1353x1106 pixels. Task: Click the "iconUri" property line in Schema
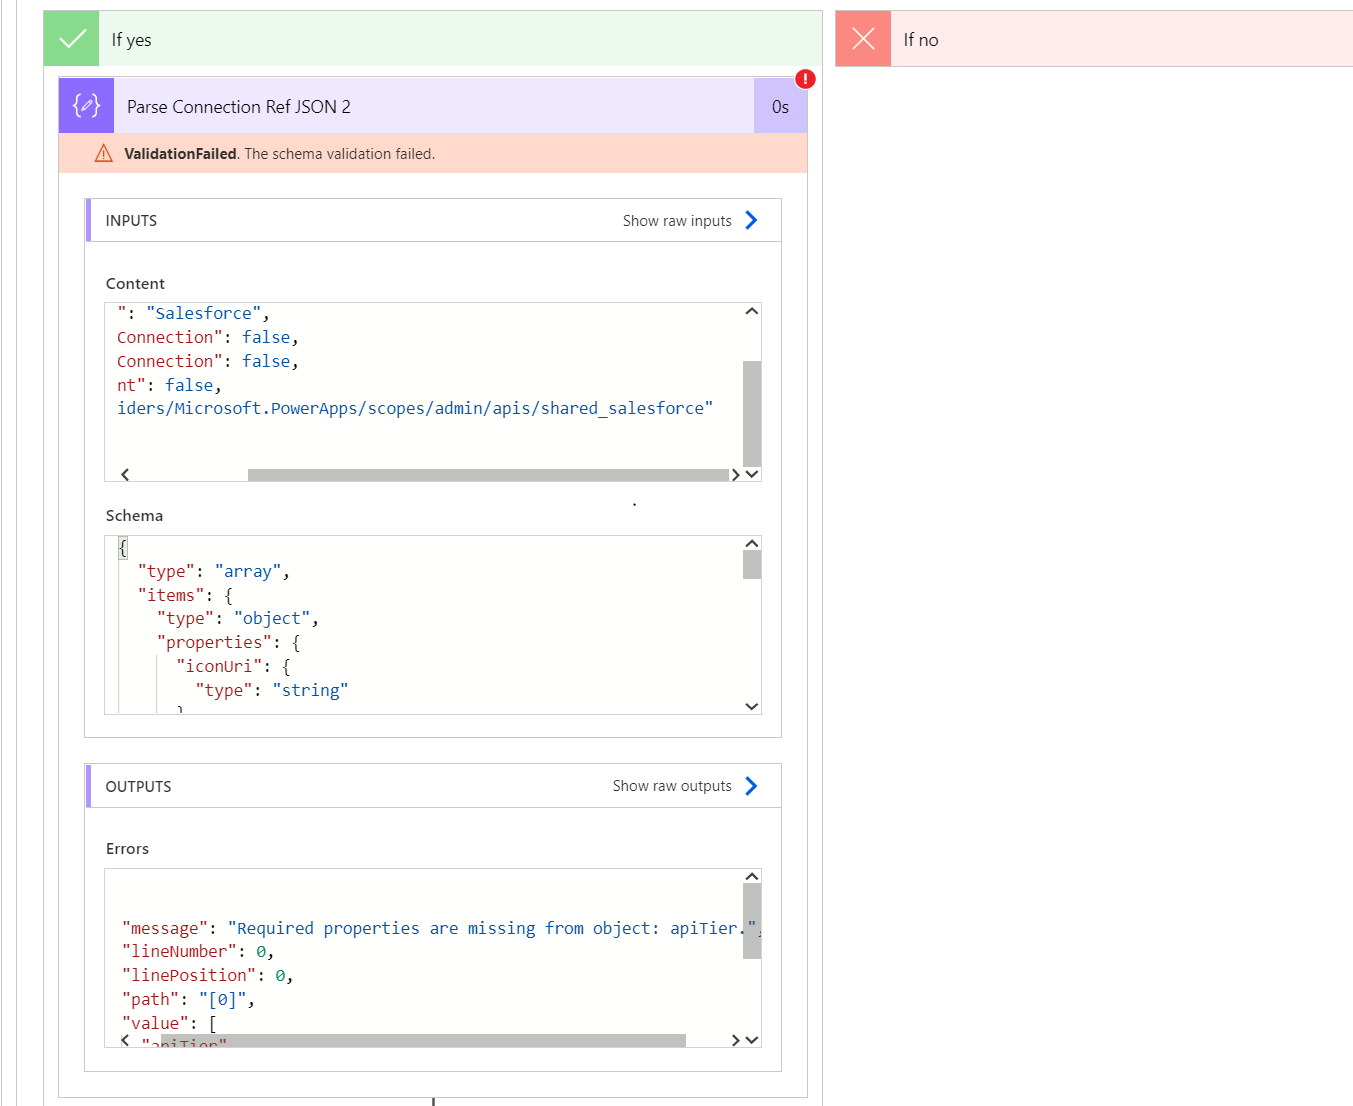point(233,666)
